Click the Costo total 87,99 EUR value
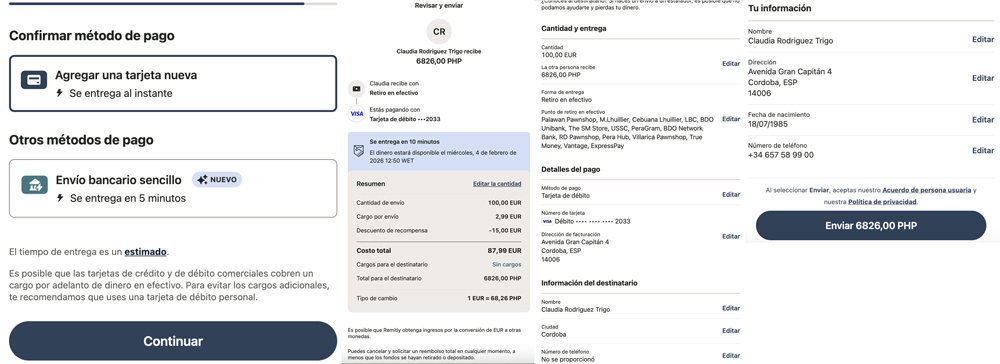Viewport: 1000px width, 364px height. coord(504,251)
